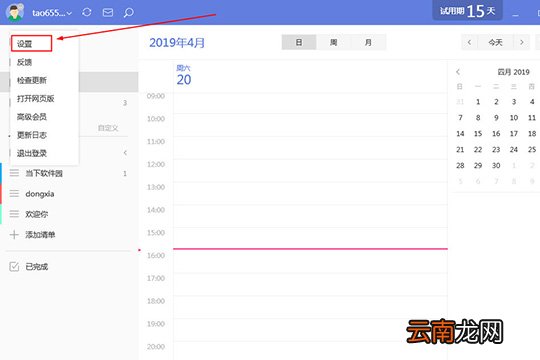Click the 自定义 custom link
540x360 pixels.
(108, 128)
